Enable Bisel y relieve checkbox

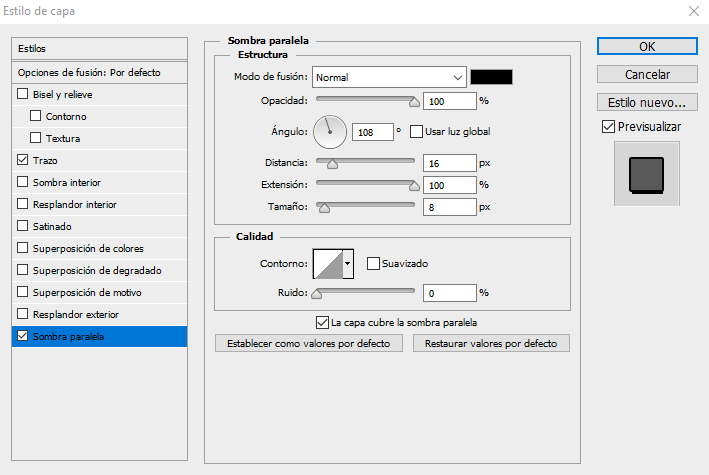click(x=22, y=94)
